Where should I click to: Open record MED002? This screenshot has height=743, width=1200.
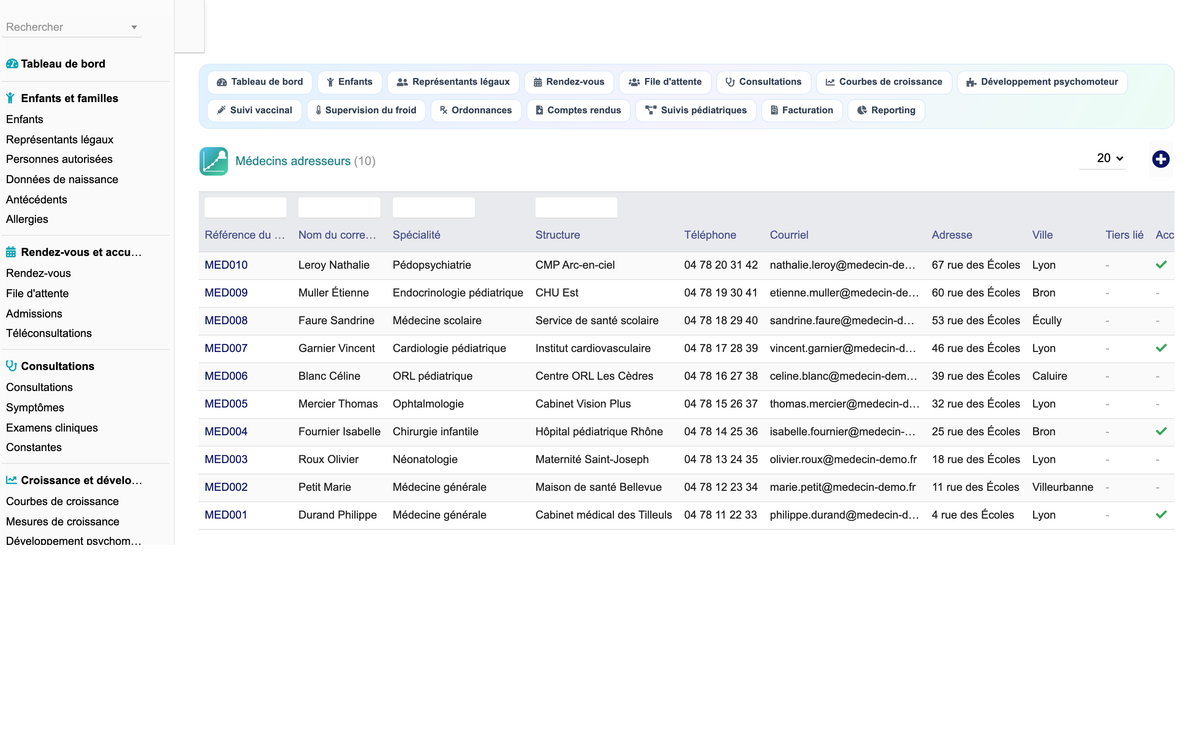coord(226,487)
